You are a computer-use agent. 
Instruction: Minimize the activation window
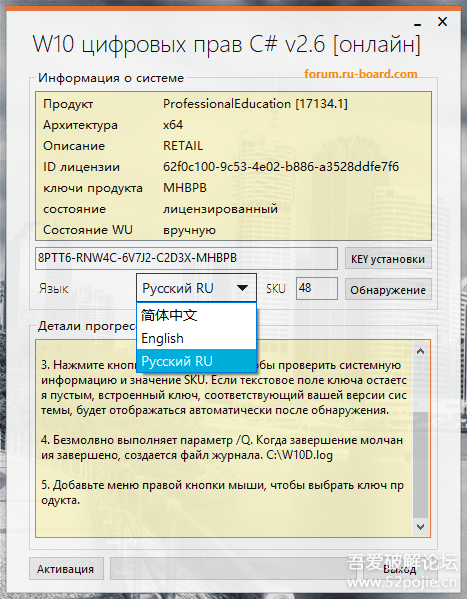[x=418, y=24]
